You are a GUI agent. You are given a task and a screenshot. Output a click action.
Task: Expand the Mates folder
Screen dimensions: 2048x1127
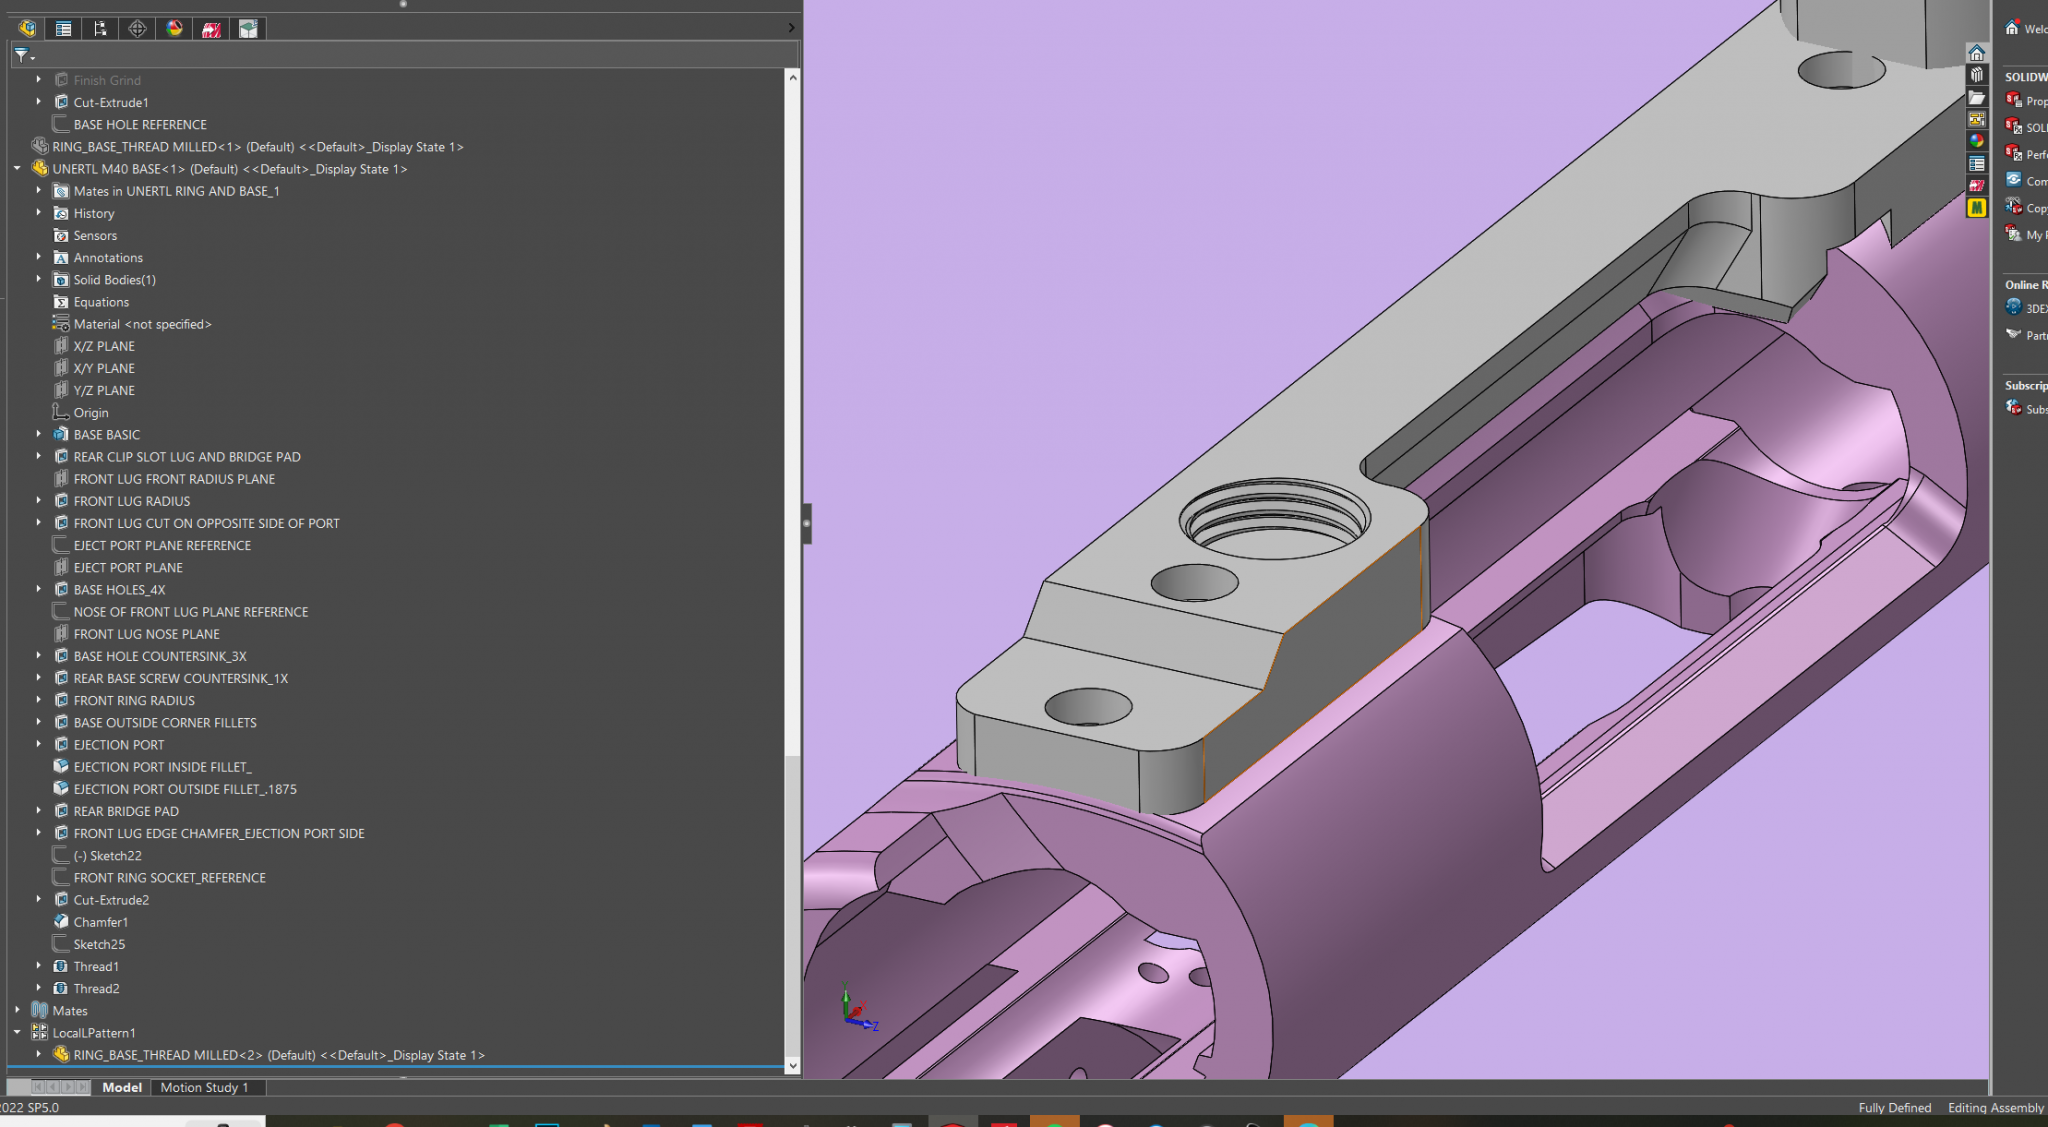click(x=17, y=1011)
